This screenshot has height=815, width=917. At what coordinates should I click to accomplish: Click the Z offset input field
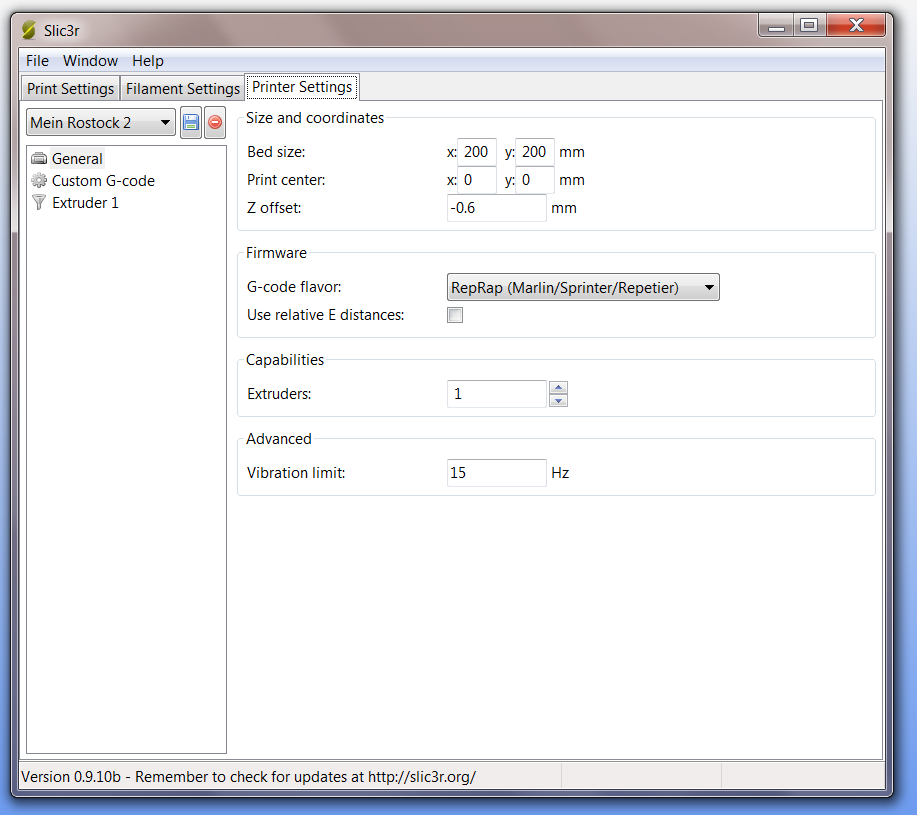[496, 208]
